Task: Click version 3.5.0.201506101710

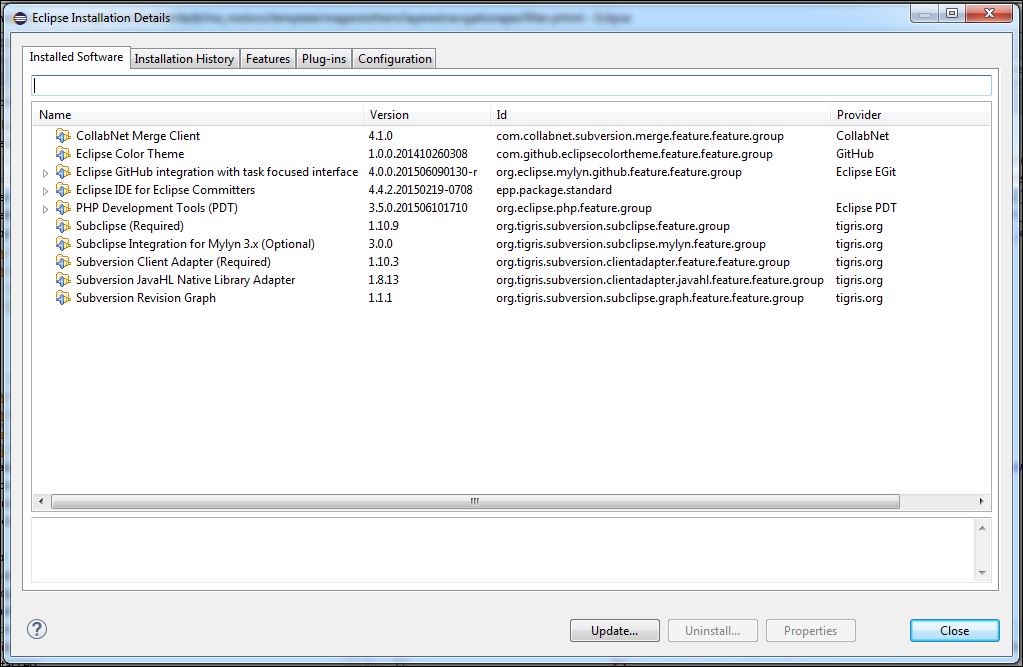Action: click(x=418, y=208)
